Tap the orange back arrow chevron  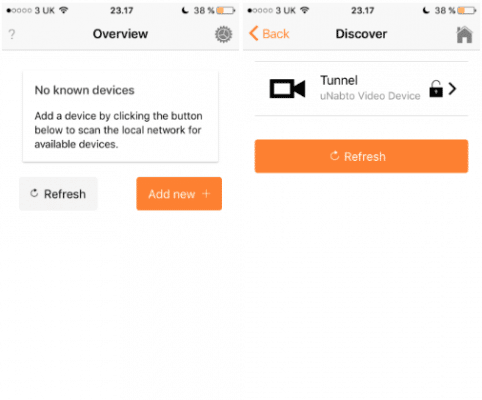click(x=254, y=34)
